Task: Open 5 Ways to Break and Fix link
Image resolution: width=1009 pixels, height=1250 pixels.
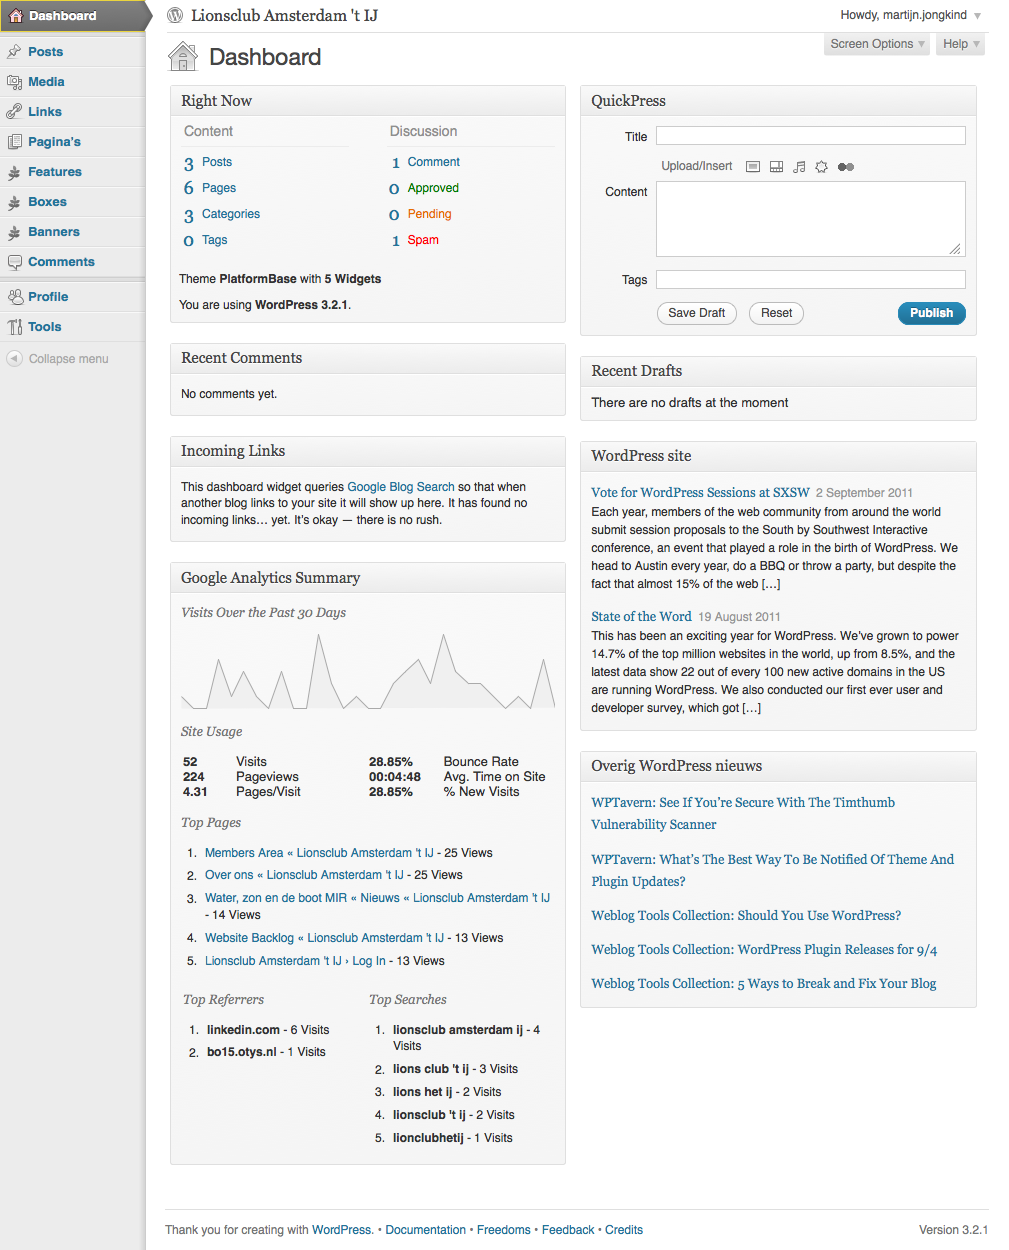Action: [x=764, y=983]
